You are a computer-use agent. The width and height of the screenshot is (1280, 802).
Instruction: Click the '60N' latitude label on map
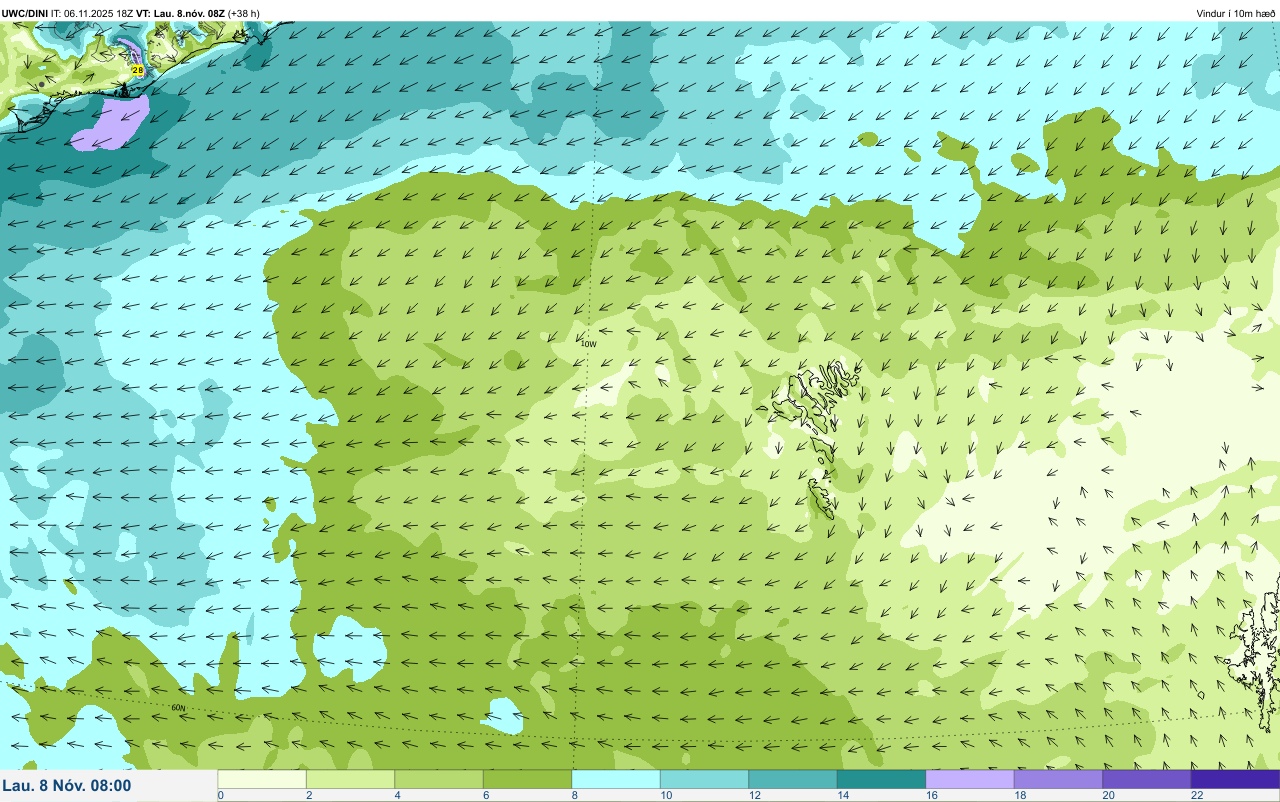click(179, 708)
